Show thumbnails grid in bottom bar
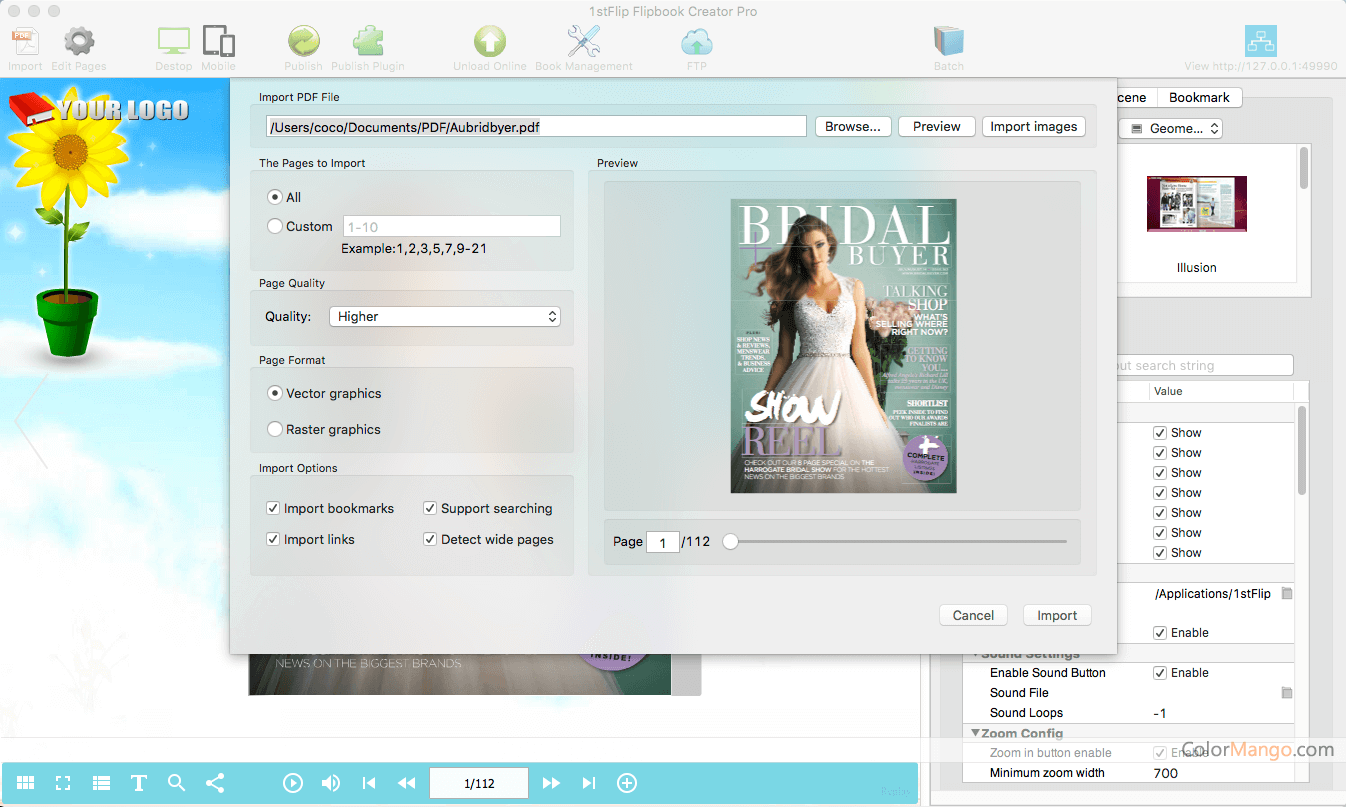Image resolution: width=1346 pixels, height=807 pixels. [26, 783]
